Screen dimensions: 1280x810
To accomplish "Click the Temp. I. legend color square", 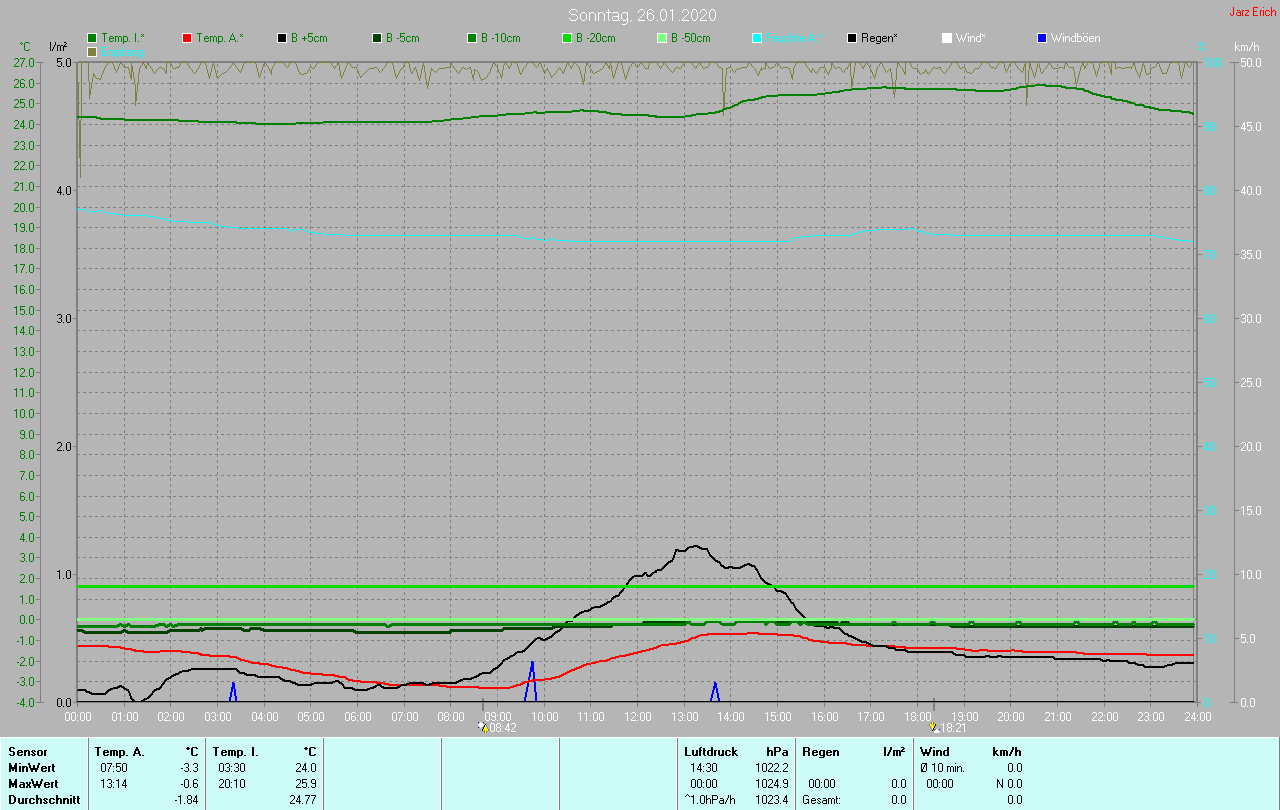I will pyautogui.click(x=92, y=38).
